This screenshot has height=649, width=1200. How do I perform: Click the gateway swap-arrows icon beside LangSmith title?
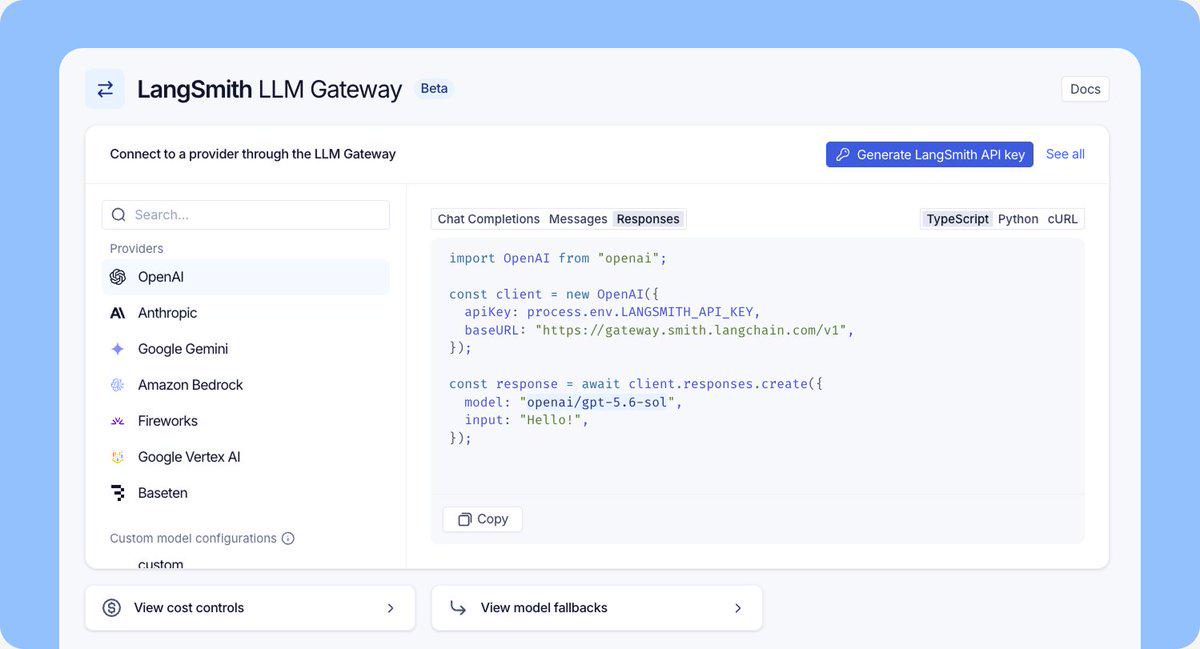(x=105, y=89)
